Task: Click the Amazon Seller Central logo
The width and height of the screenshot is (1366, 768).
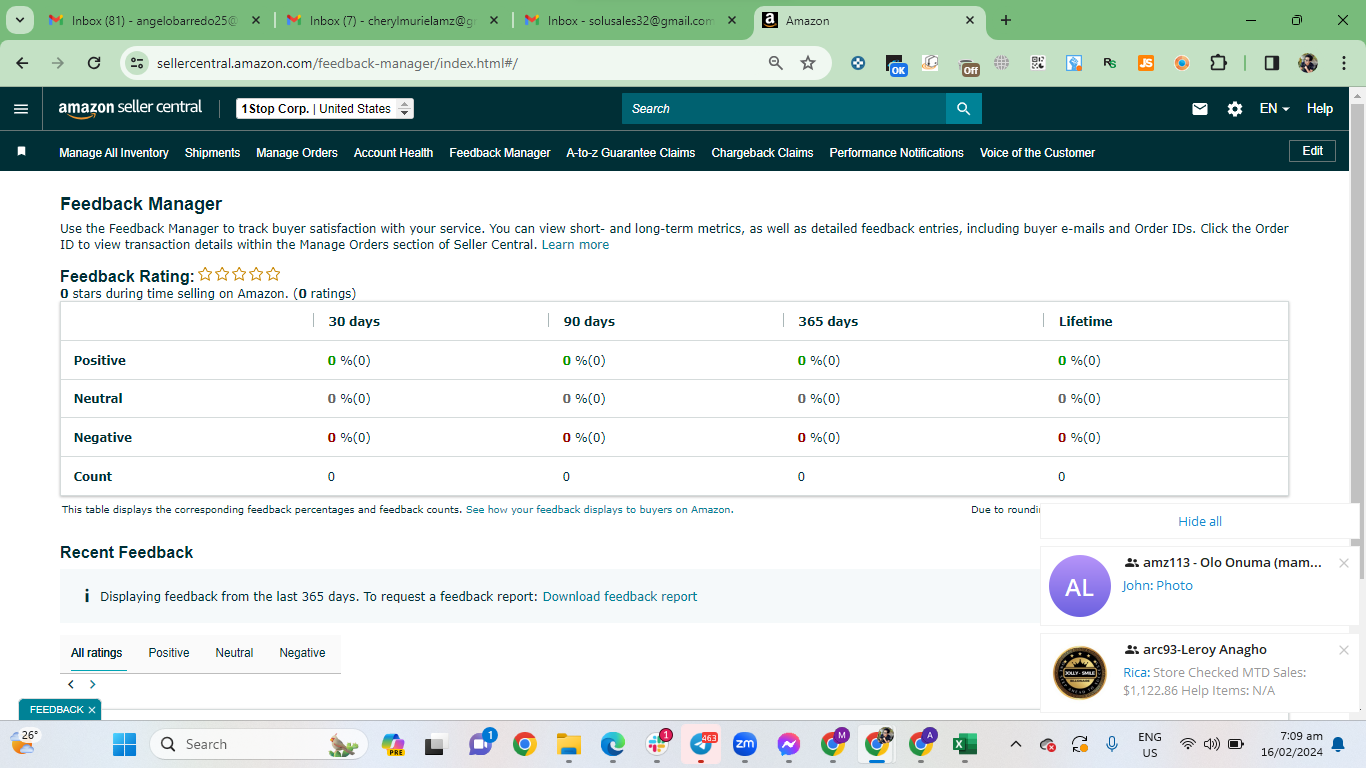Action: pos(130,108)
